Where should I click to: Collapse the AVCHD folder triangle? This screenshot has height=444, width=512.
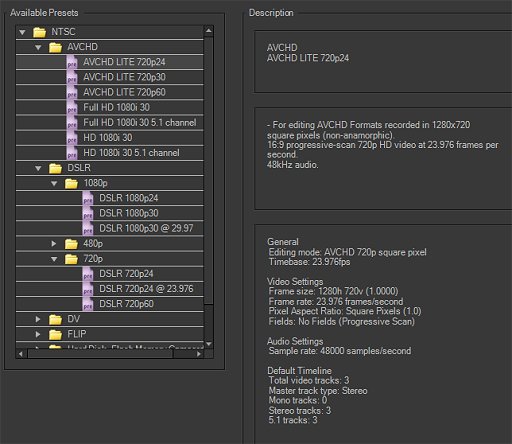click(x=38, y=47)
